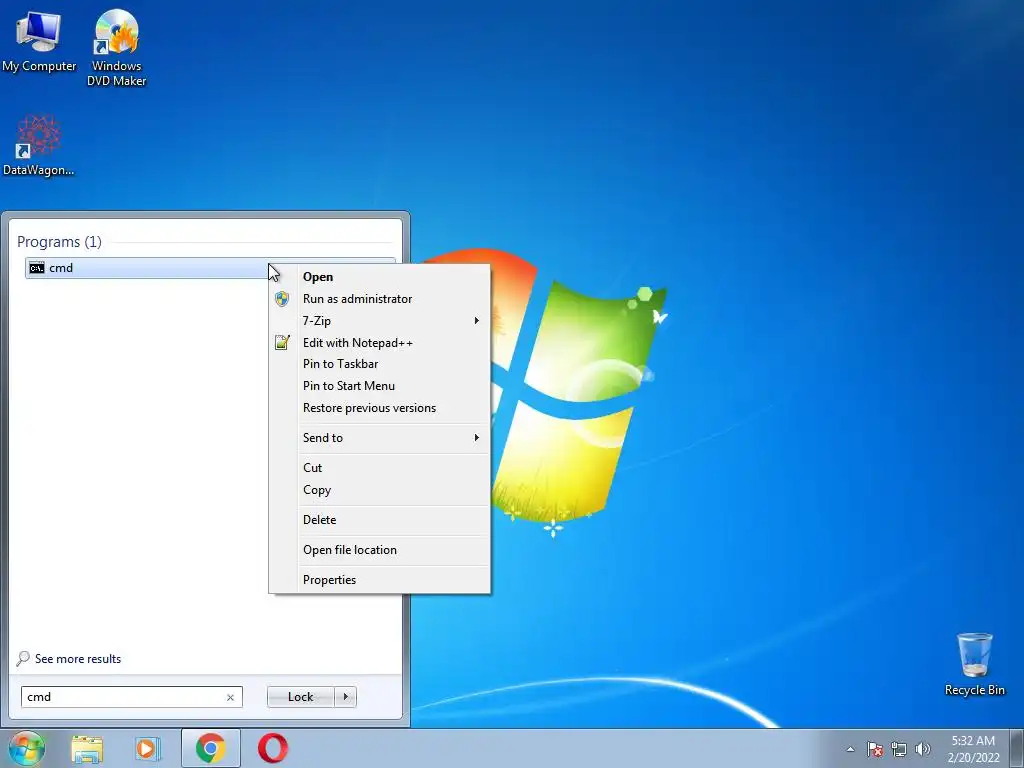The width and height of the screenshot is (1024, 768).
Task: Choose Open in the context menu
Action: (x=379, y=277)
